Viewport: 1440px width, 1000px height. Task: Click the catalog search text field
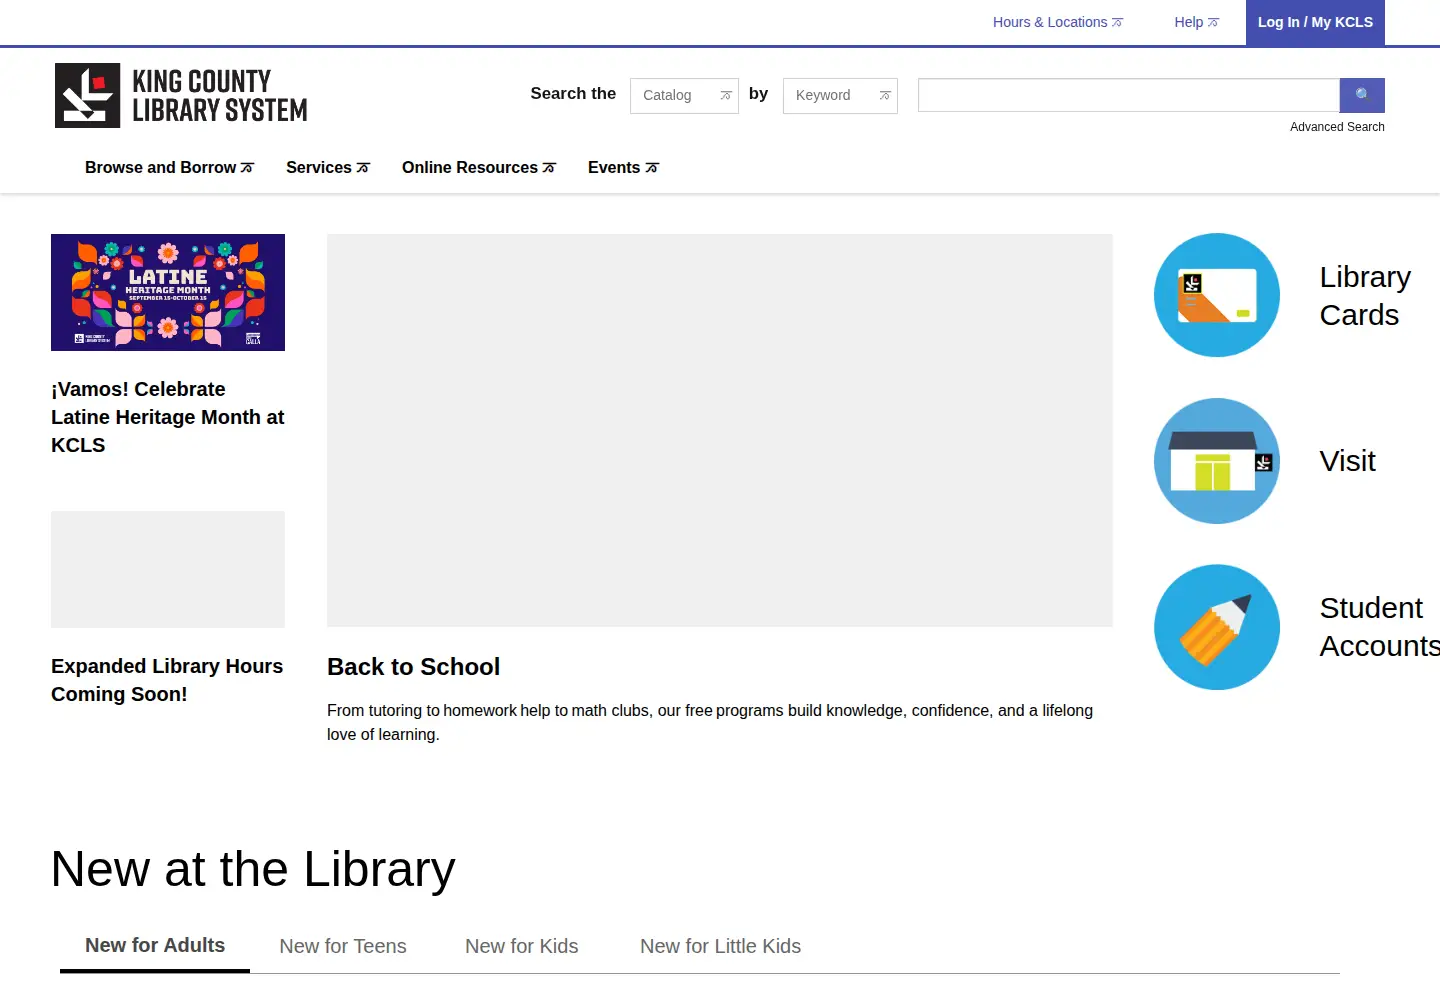click(x=1129, y=95)
